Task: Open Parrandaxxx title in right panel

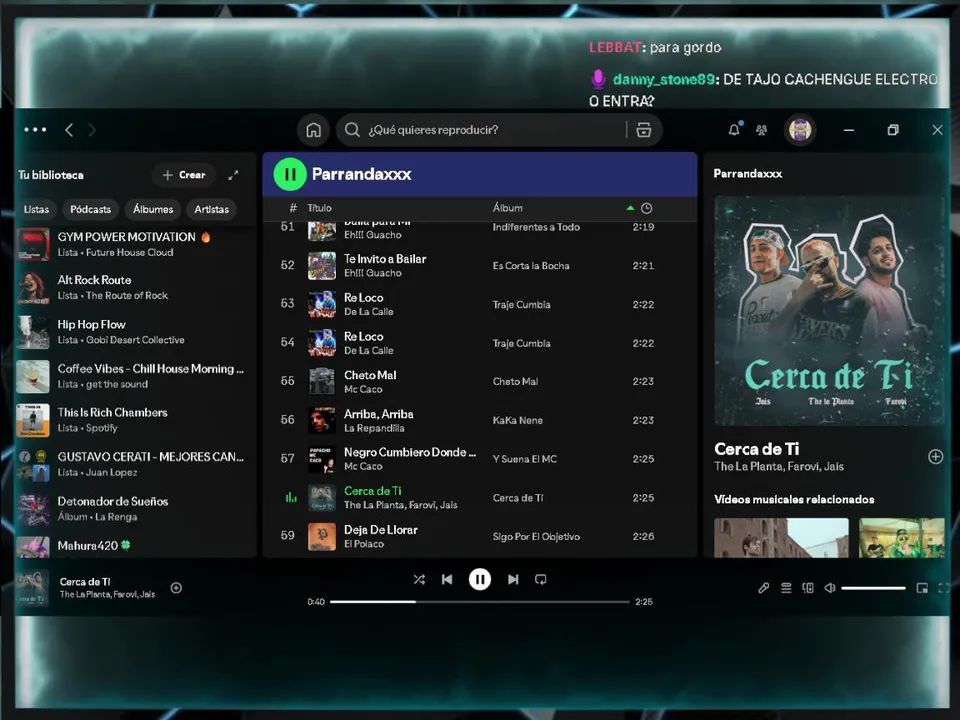Action: (748, 174)
